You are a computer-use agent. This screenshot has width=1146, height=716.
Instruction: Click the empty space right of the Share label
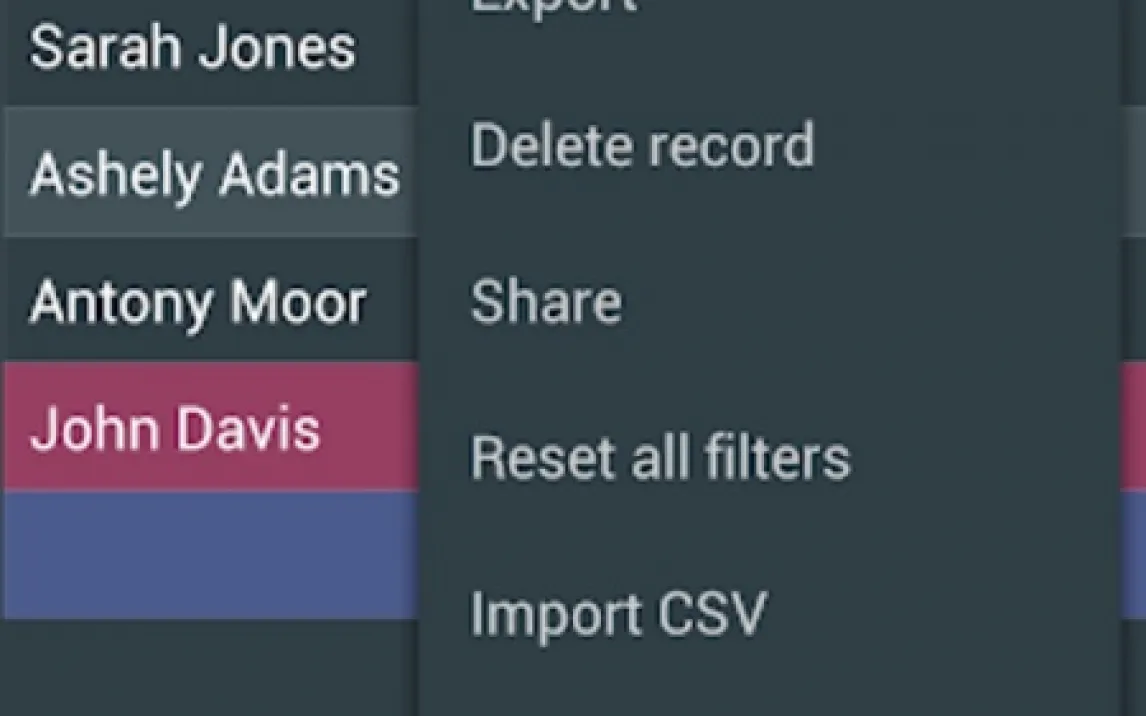(860, 302)
